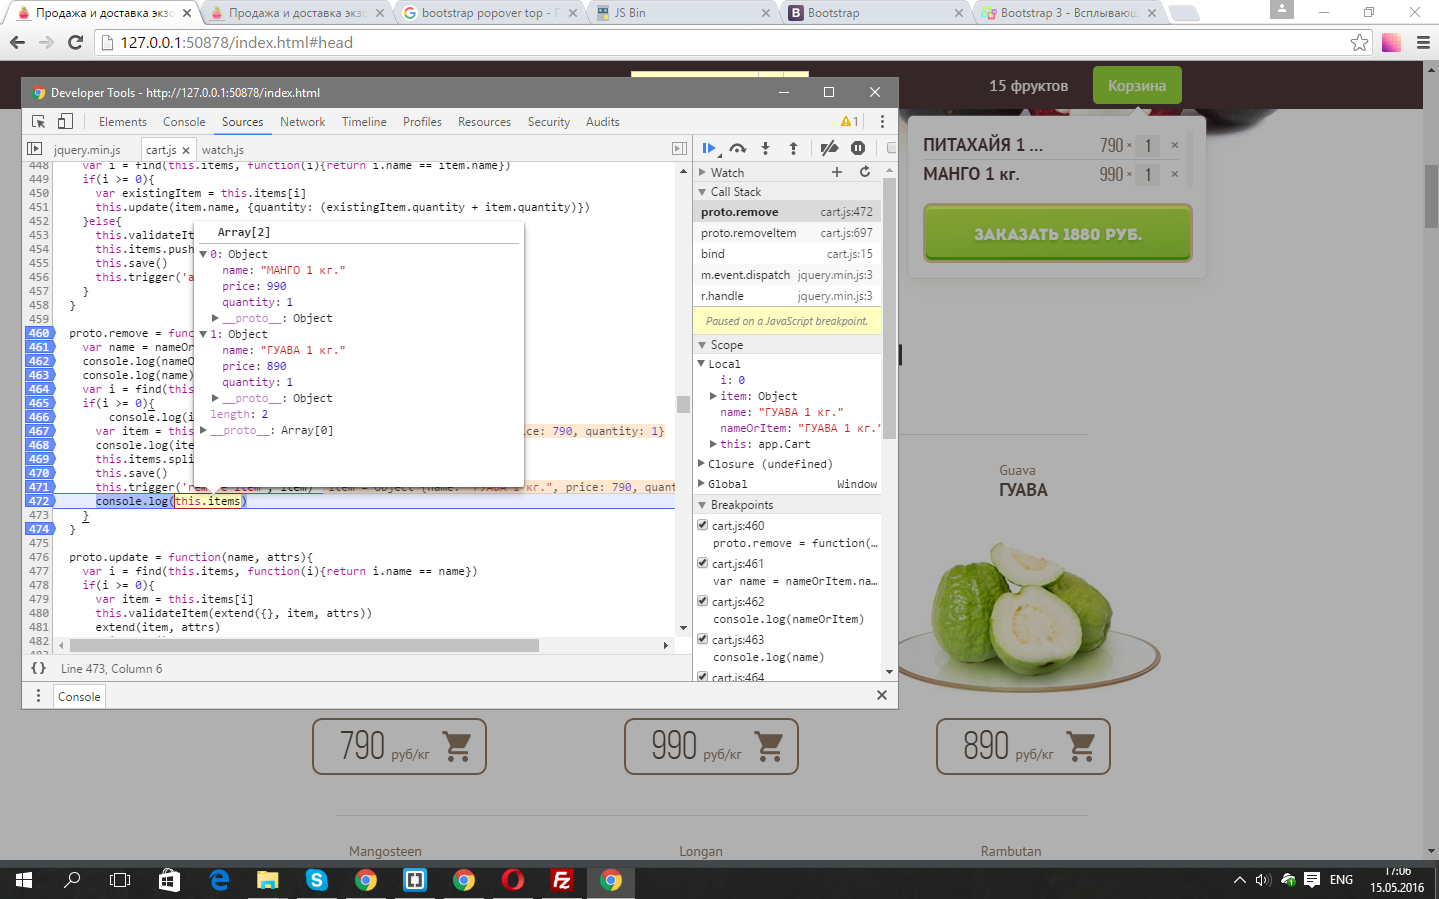Click the source editor horizontal scrollbar
The width and height of the screenshot is (1439, 899).
304,645
